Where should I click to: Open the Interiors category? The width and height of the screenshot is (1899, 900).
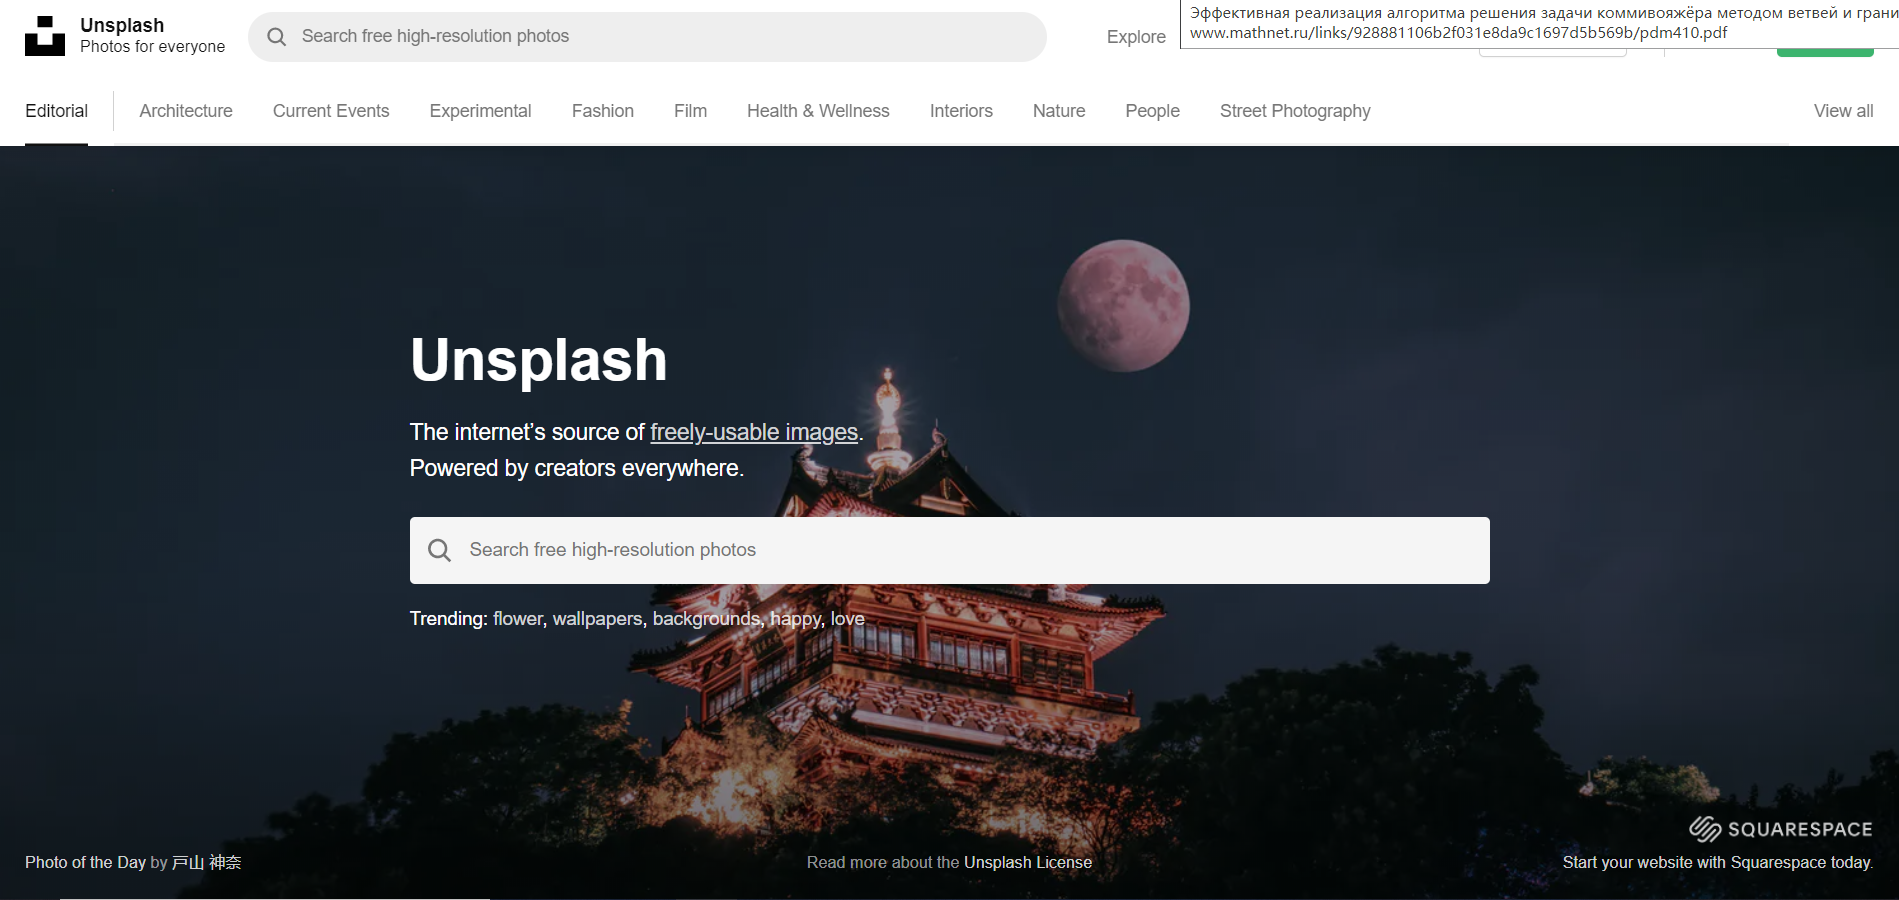[961, 111]
